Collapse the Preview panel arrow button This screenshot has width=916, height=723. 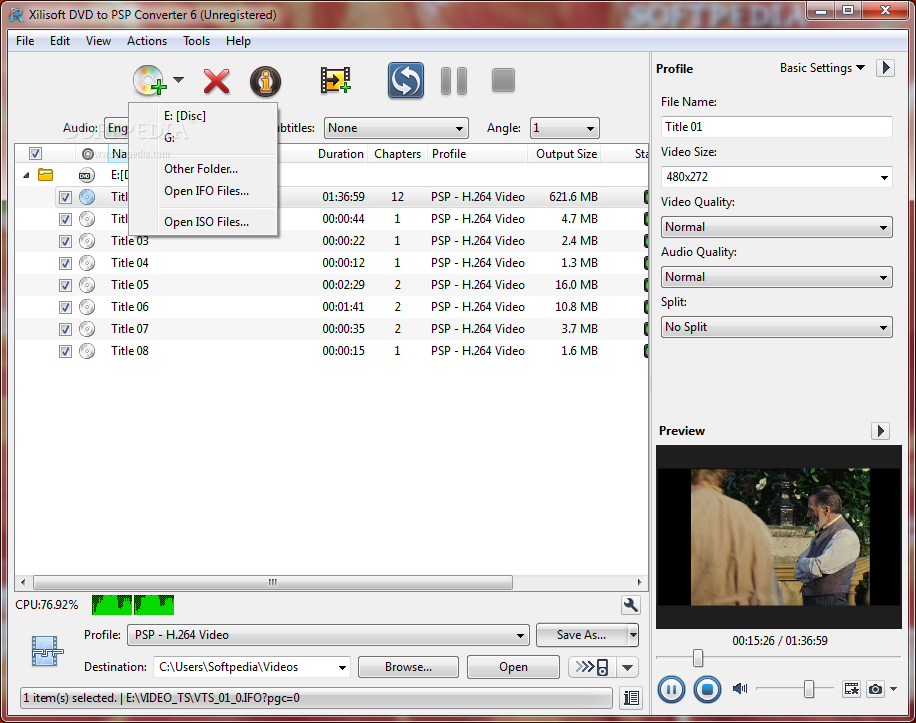[x=880, y=431]
